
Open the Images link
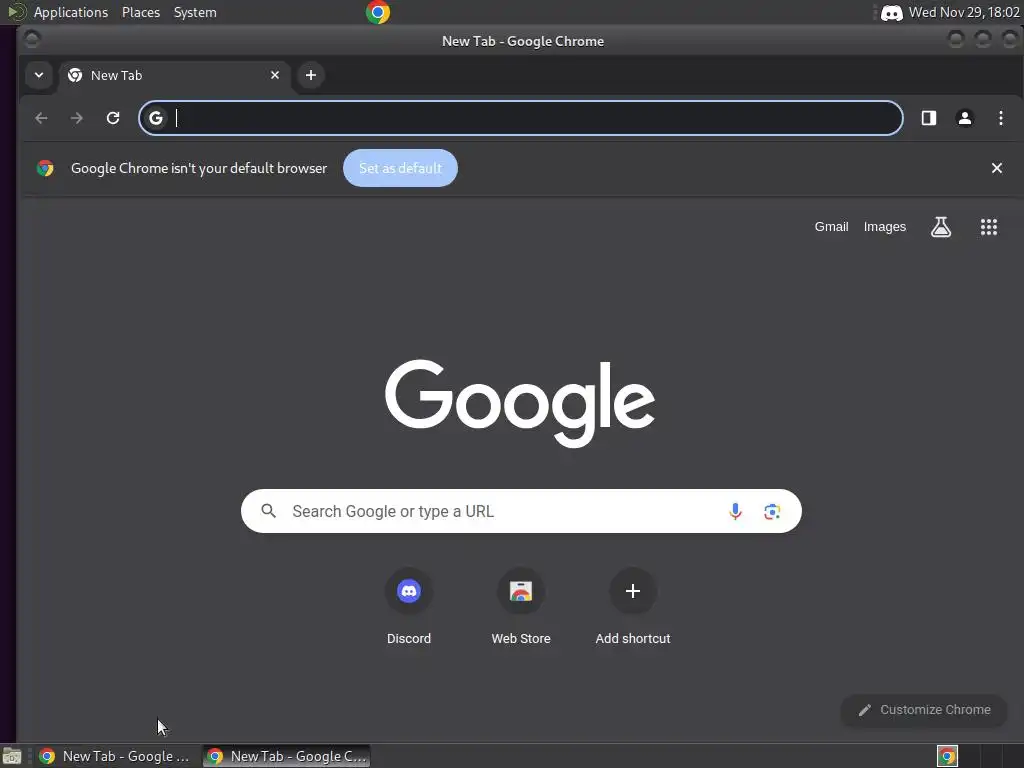click(885, 227)
